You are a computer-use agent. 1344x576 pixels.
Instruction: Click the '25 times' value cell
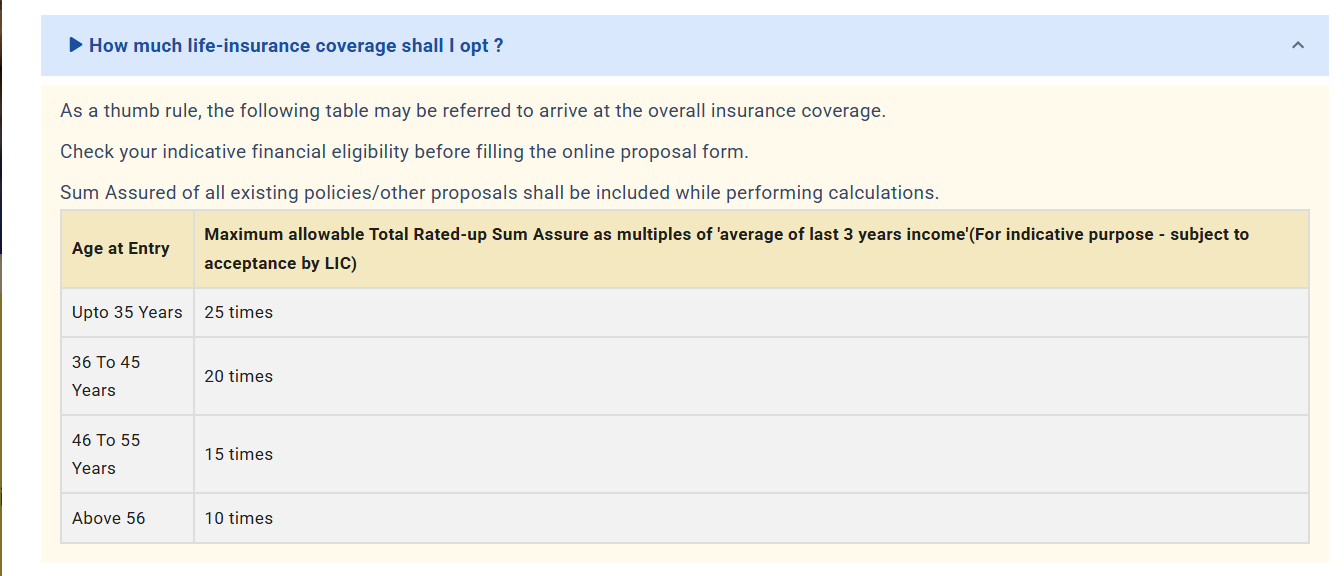(x=239, y=313)
